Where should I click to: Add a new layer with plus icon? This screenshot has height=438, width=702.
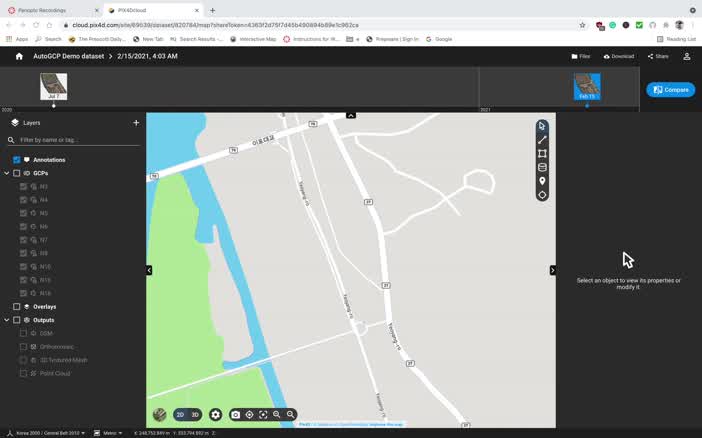136,123
